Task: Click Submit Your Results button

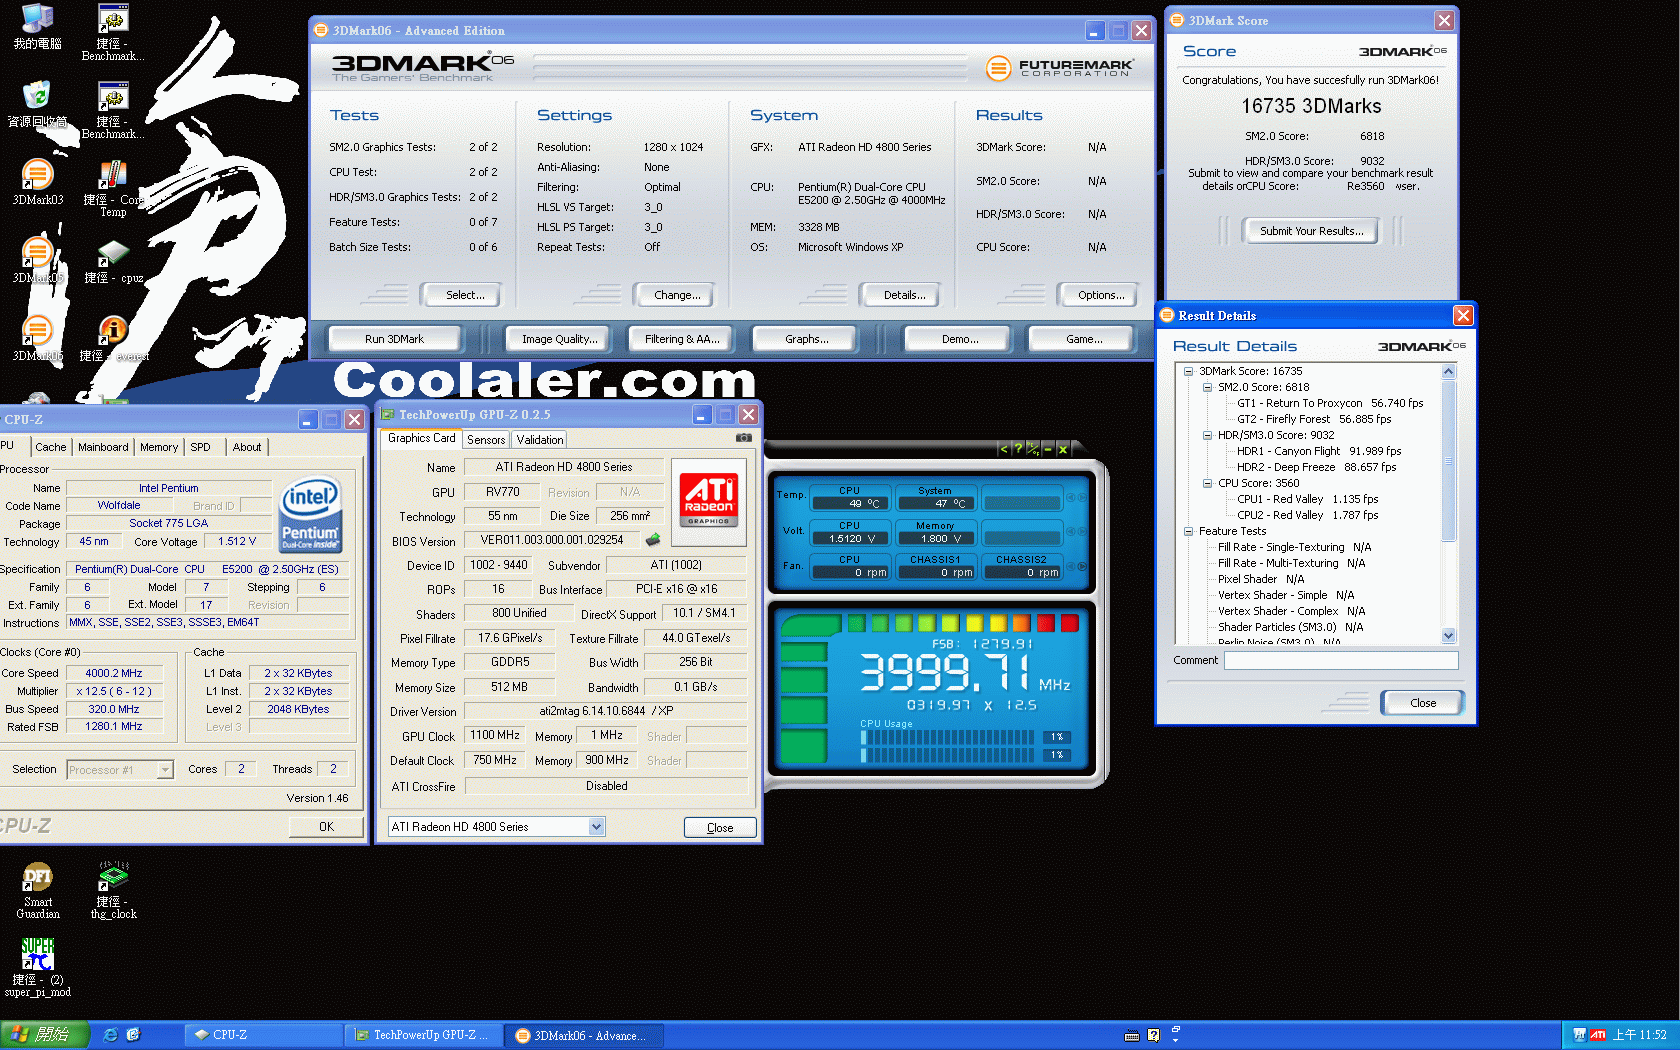Action: [x=1311, y=231]
